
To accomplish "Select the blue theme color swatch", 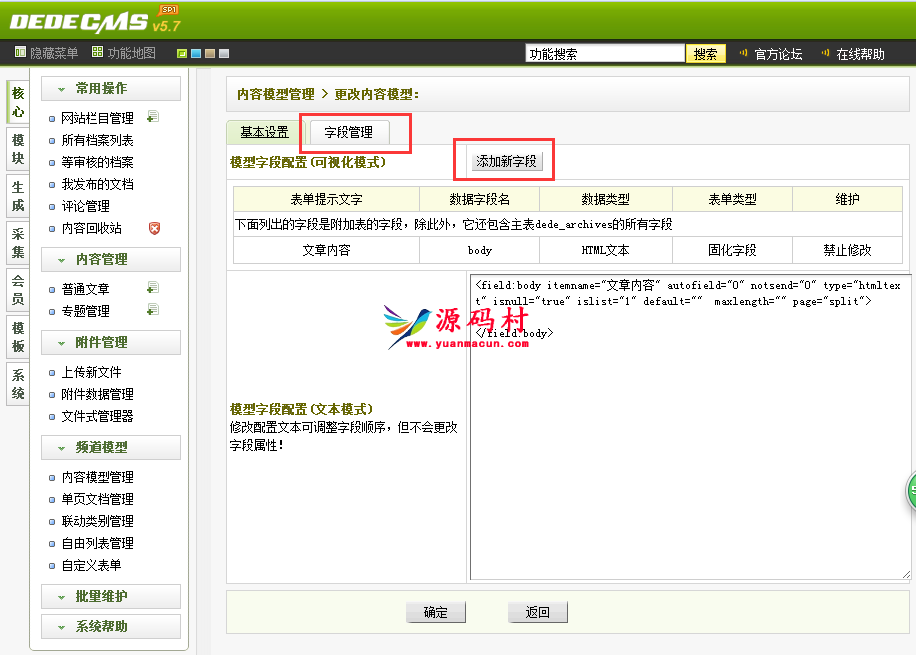I will click(x=196, y=54).
